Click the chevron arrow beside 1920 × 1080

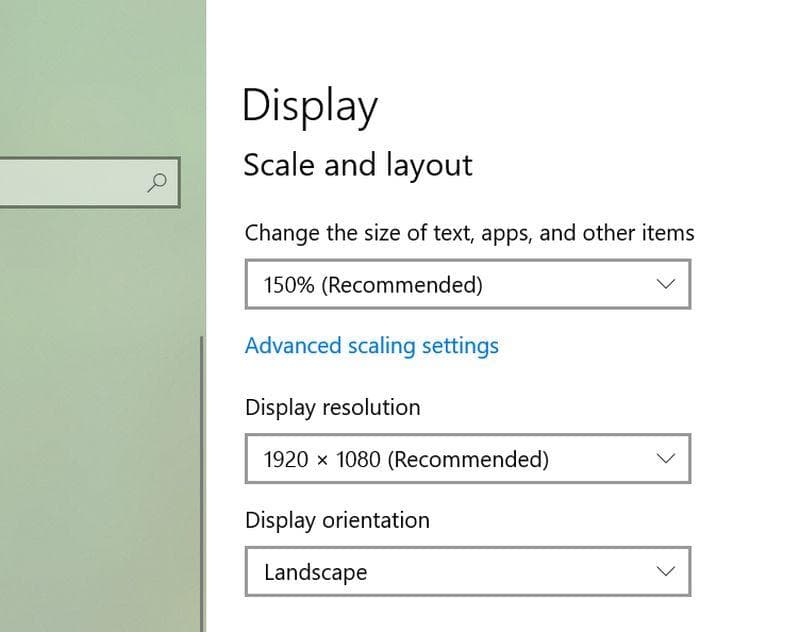tap(666, 459)
